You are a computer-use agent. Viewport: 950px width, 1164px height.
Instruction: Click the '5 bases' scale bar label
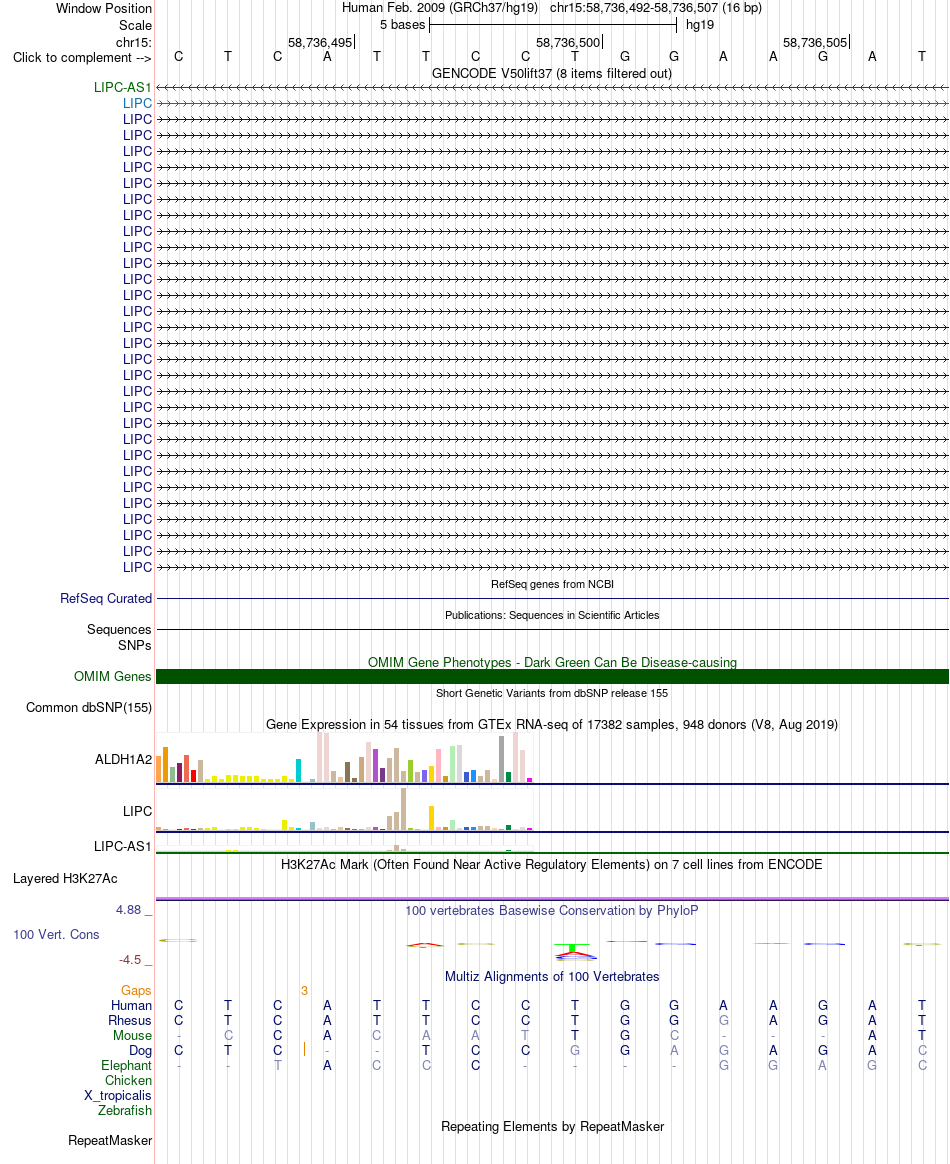click(x=402, y=24)
